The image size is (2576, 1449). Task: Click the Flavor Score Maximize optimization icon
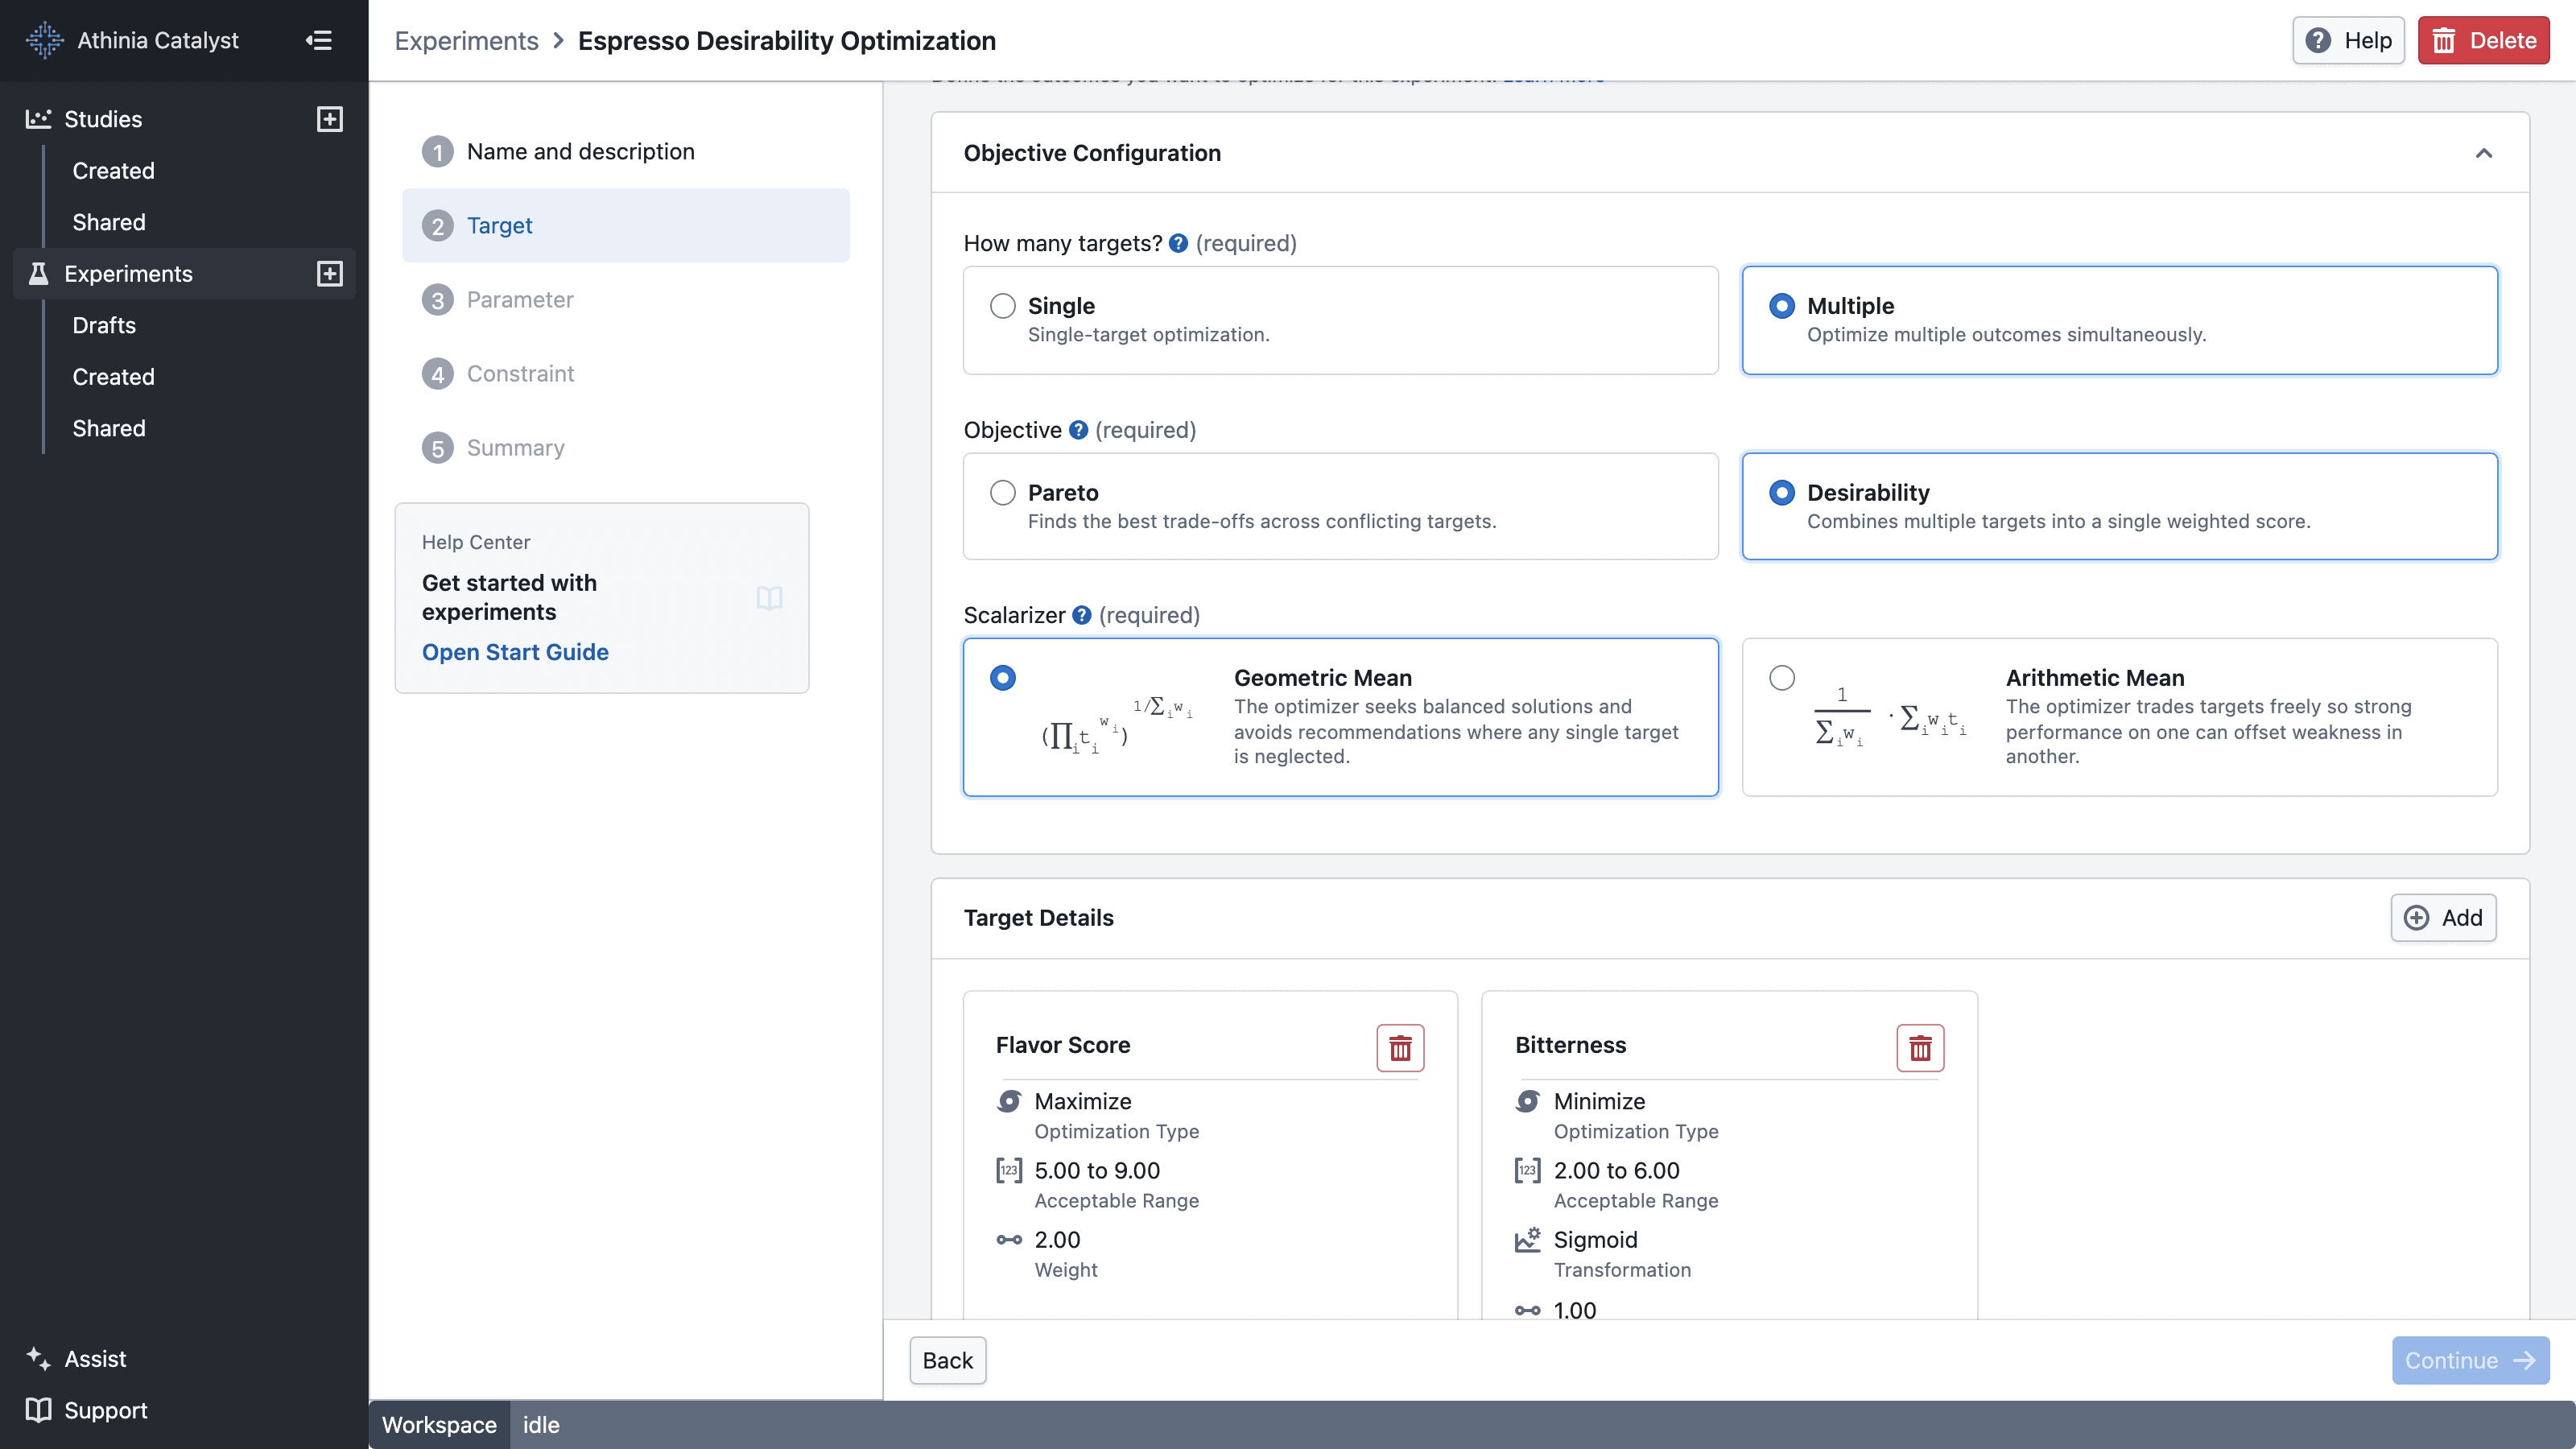tap(1009, 1101)
